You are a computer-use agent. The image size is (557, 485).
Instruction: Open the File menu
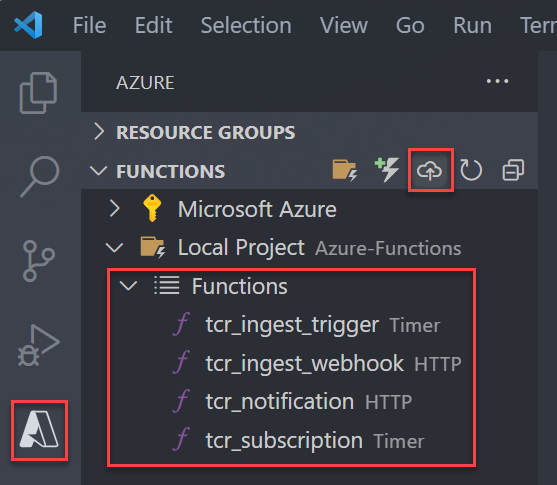[x=90, y=26]
